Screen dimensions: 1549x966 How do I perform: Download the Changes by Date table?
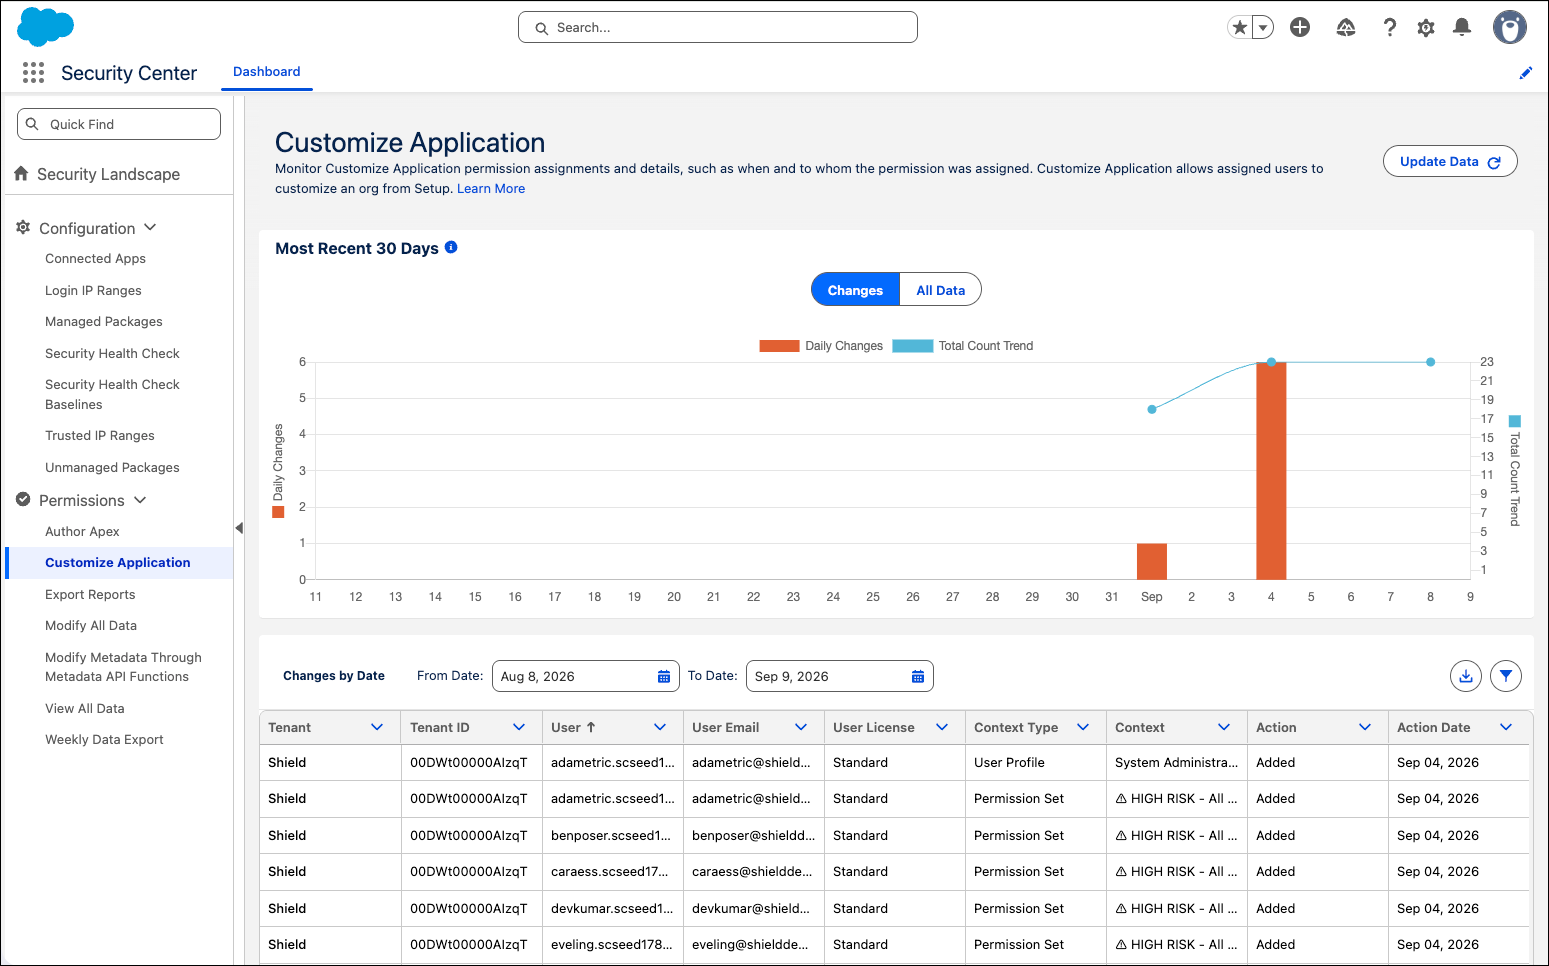pyautogui.click(x=1466, y=676)
